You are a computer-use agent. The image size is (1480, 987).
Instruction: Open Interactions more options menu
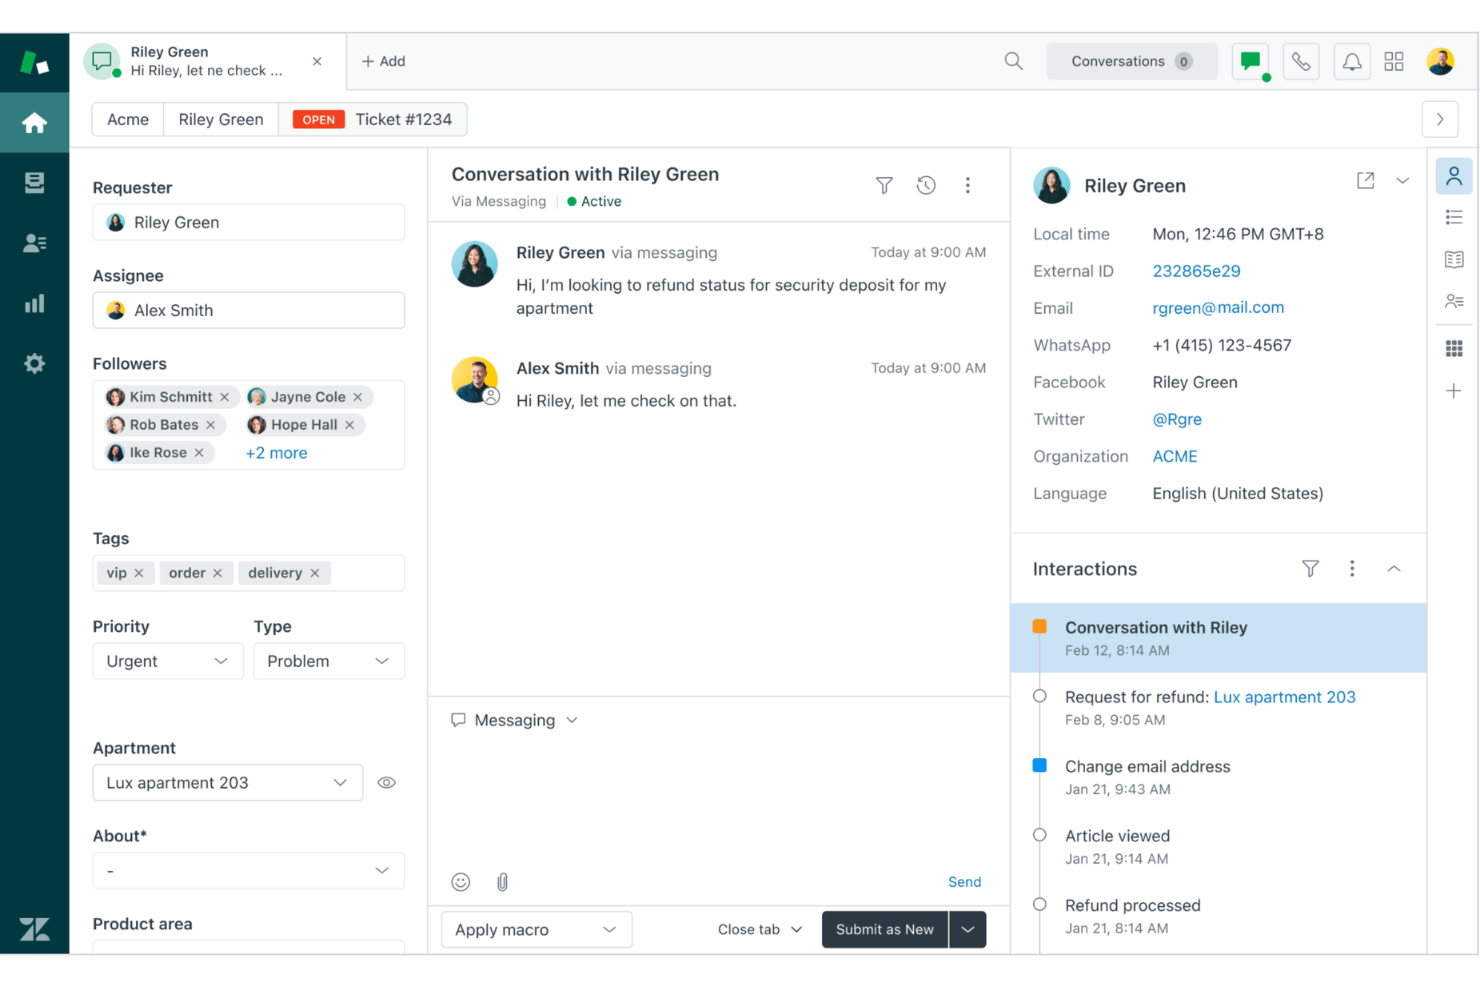pos(1352,569)
